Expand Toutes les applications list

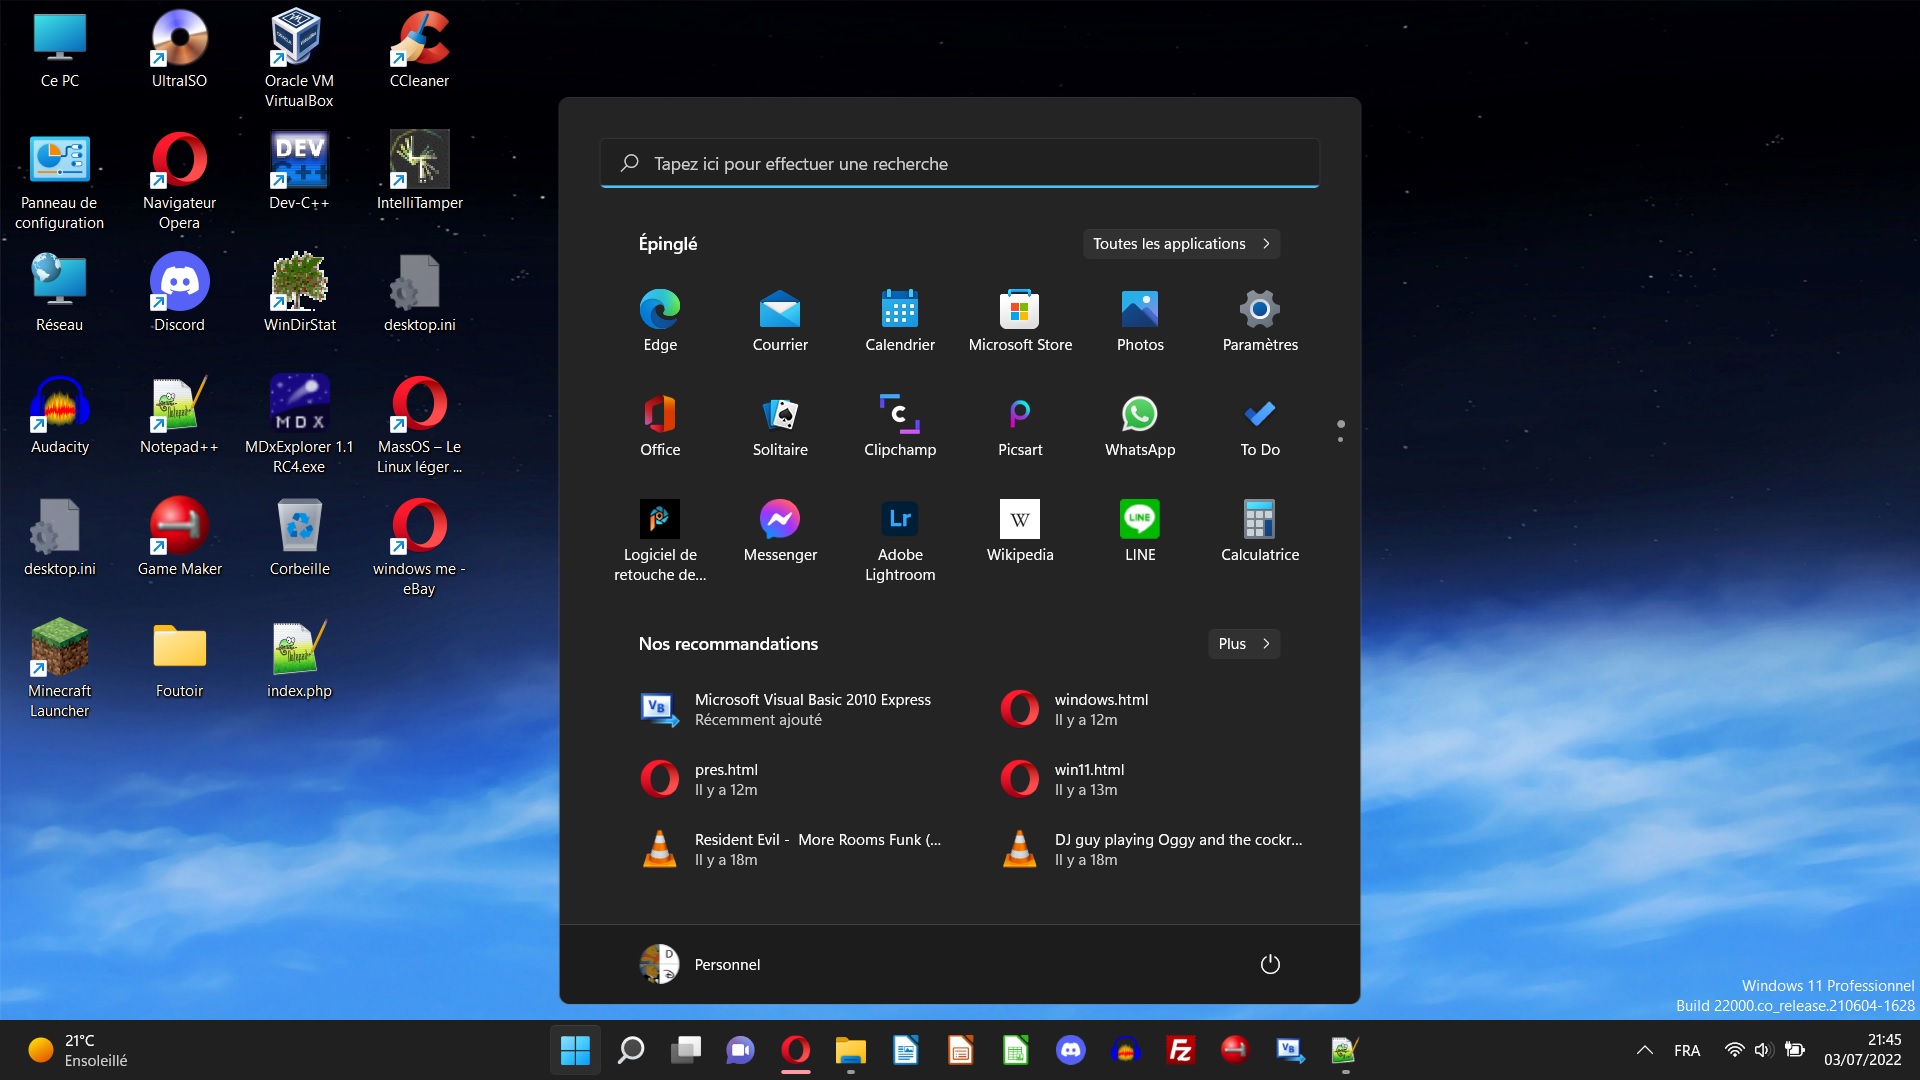coord(1180,244)
